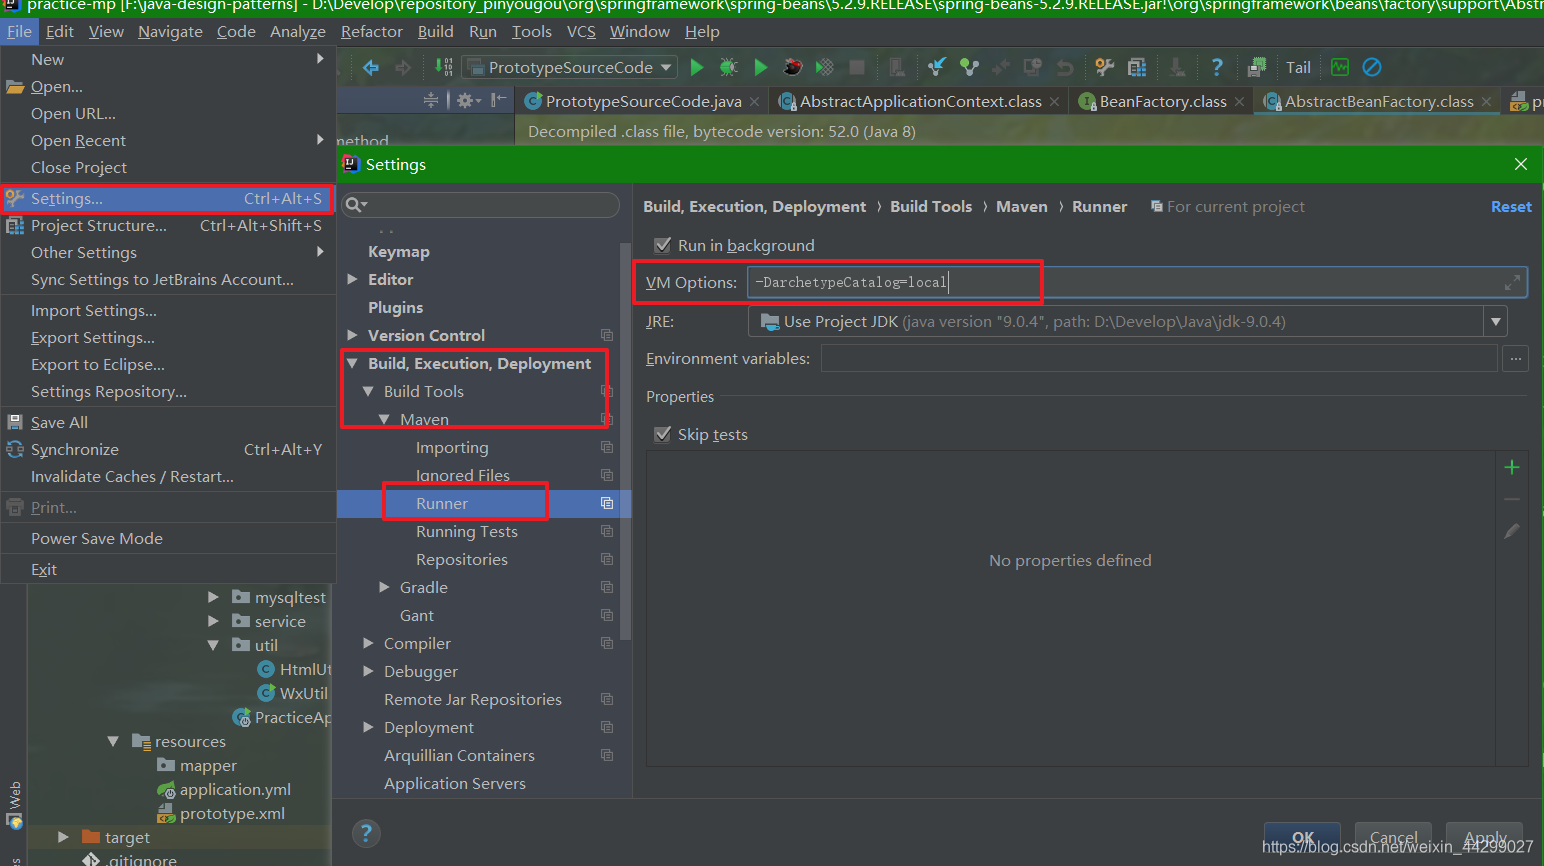Uncheck Run in background
This screenshot has width=1544, height=866.
coord(663,245)
